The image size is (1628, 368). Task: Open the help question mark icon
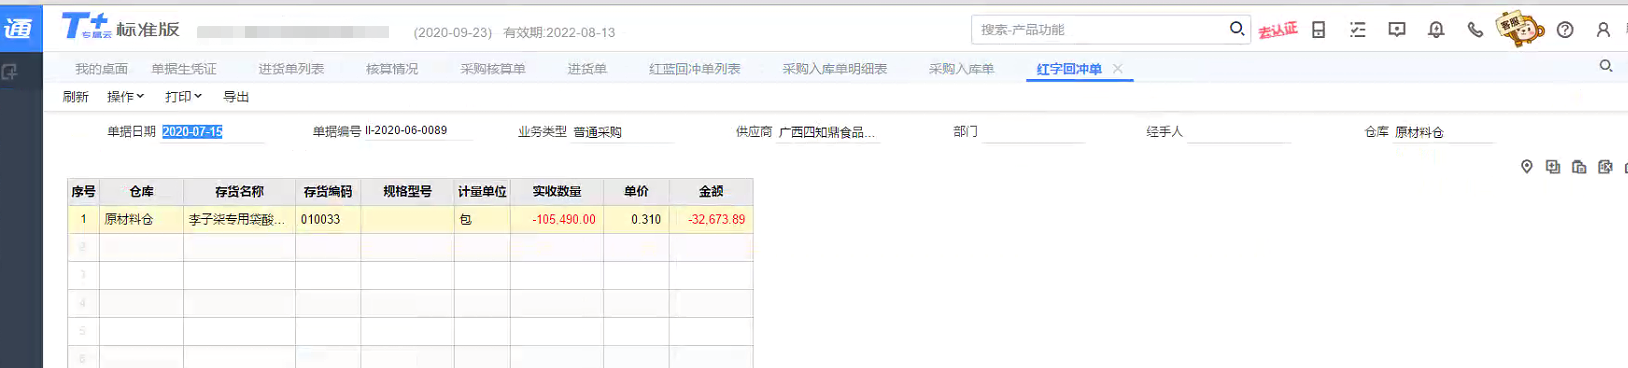click(x=1565, y=30)
